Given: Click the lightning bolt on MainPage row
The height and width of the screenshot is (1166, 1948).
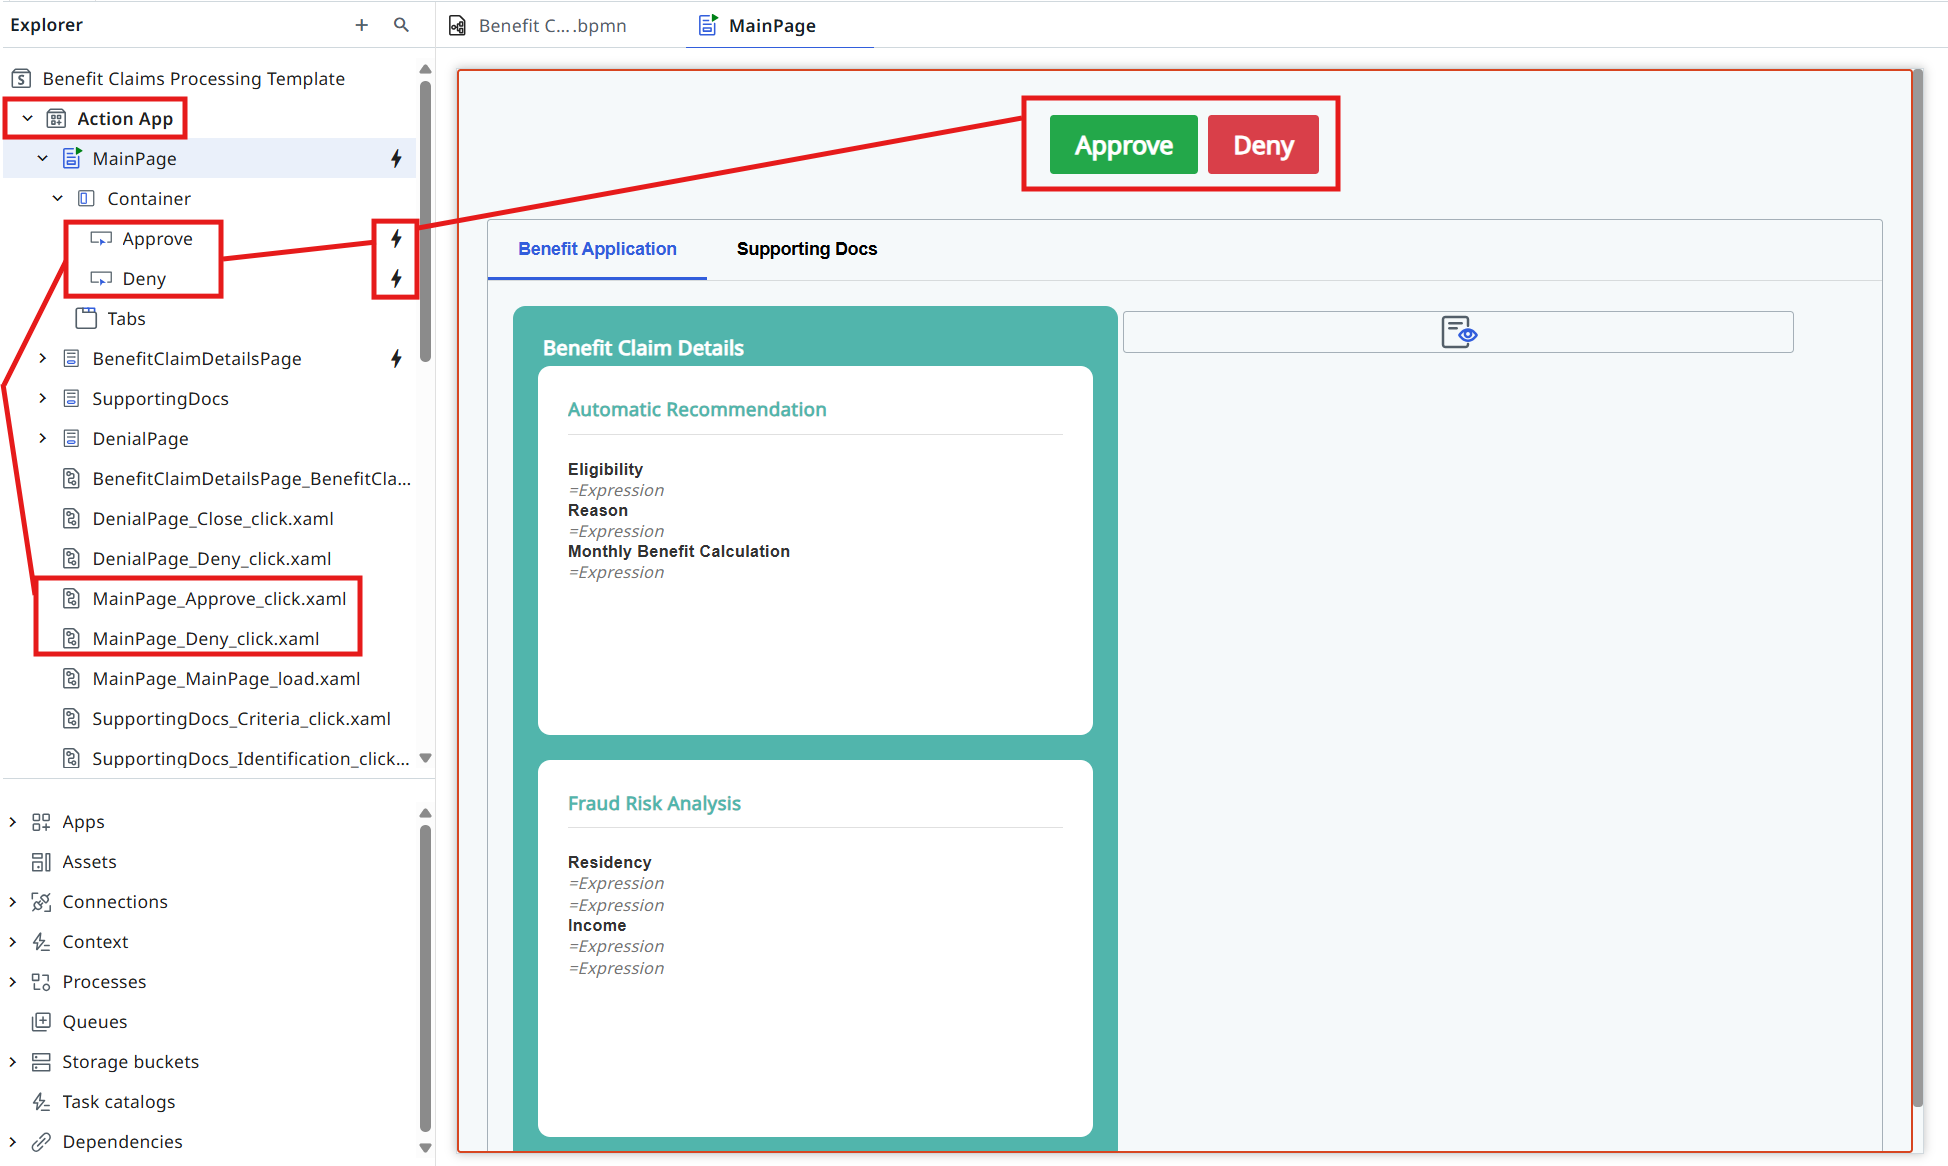Looking at the screenshot, I should tap(396, 158).
